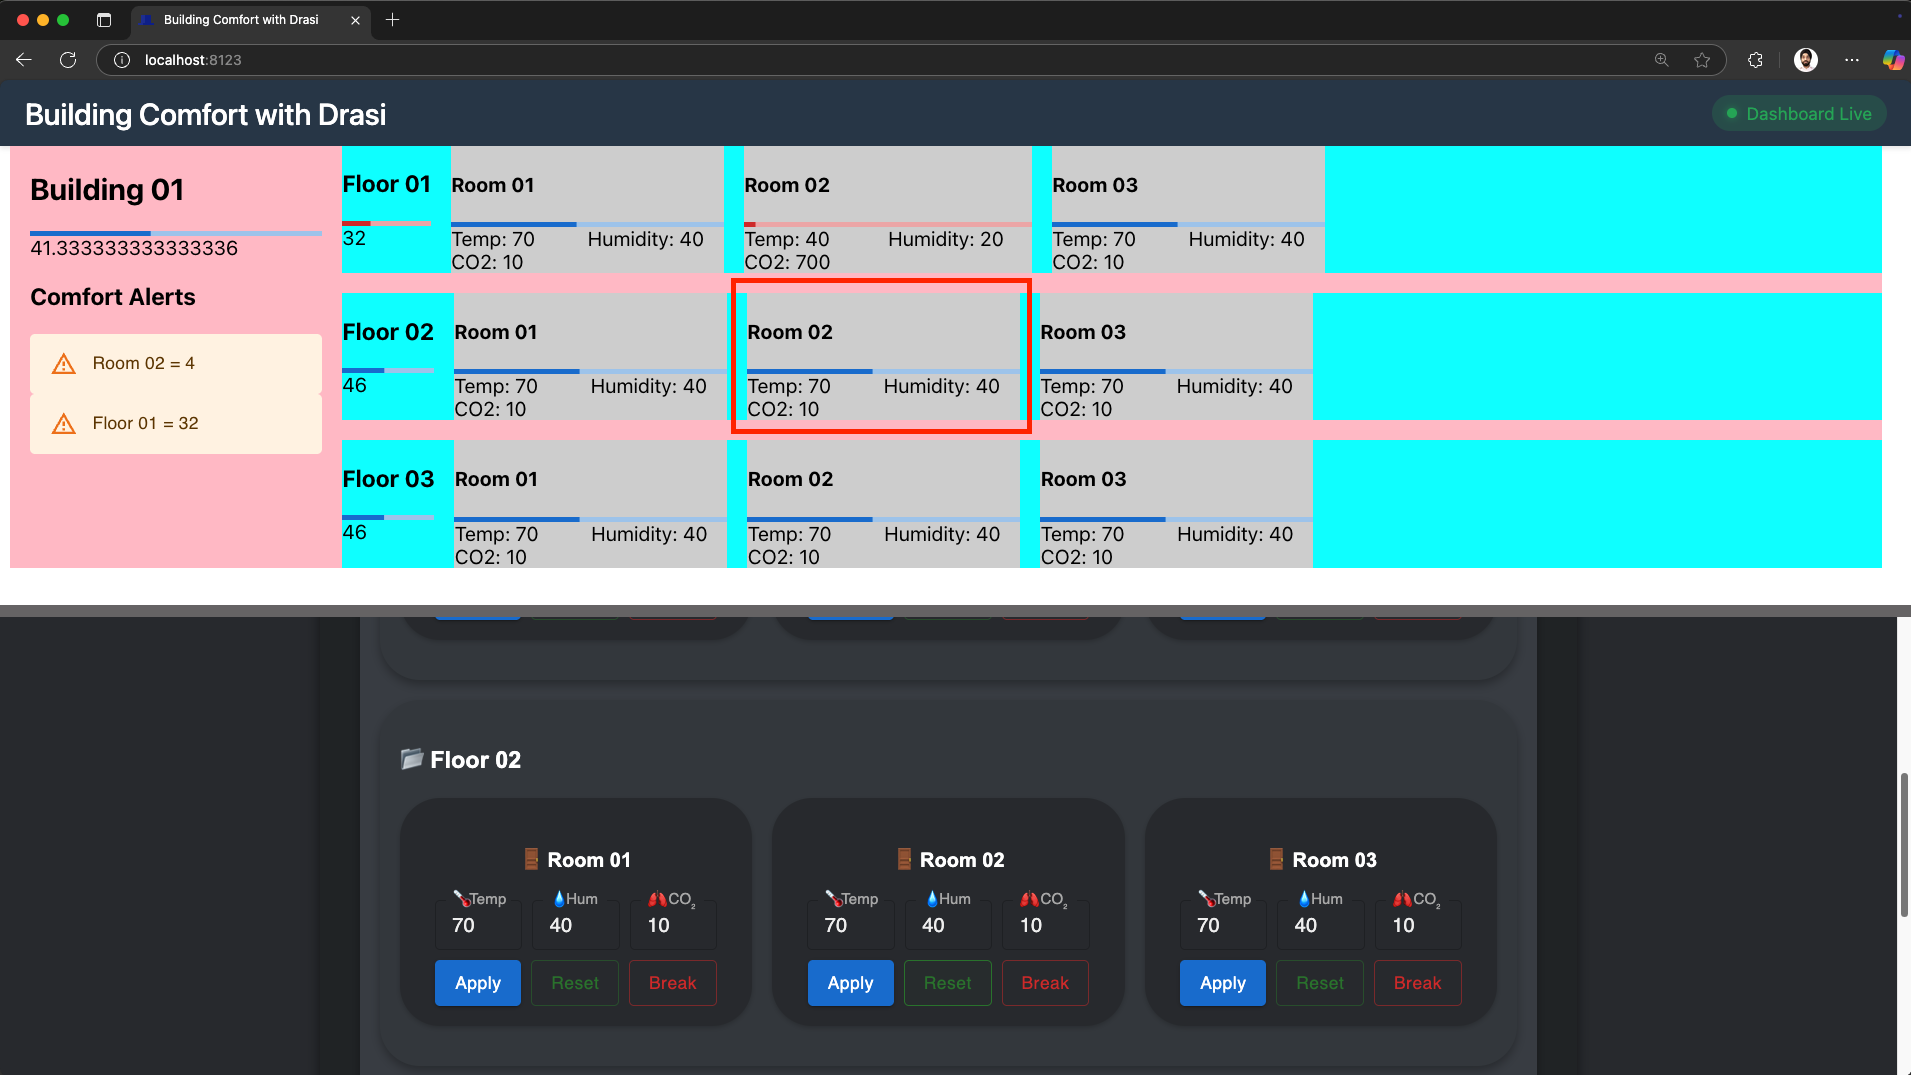Break Room 01 sensors

[672, 983]
